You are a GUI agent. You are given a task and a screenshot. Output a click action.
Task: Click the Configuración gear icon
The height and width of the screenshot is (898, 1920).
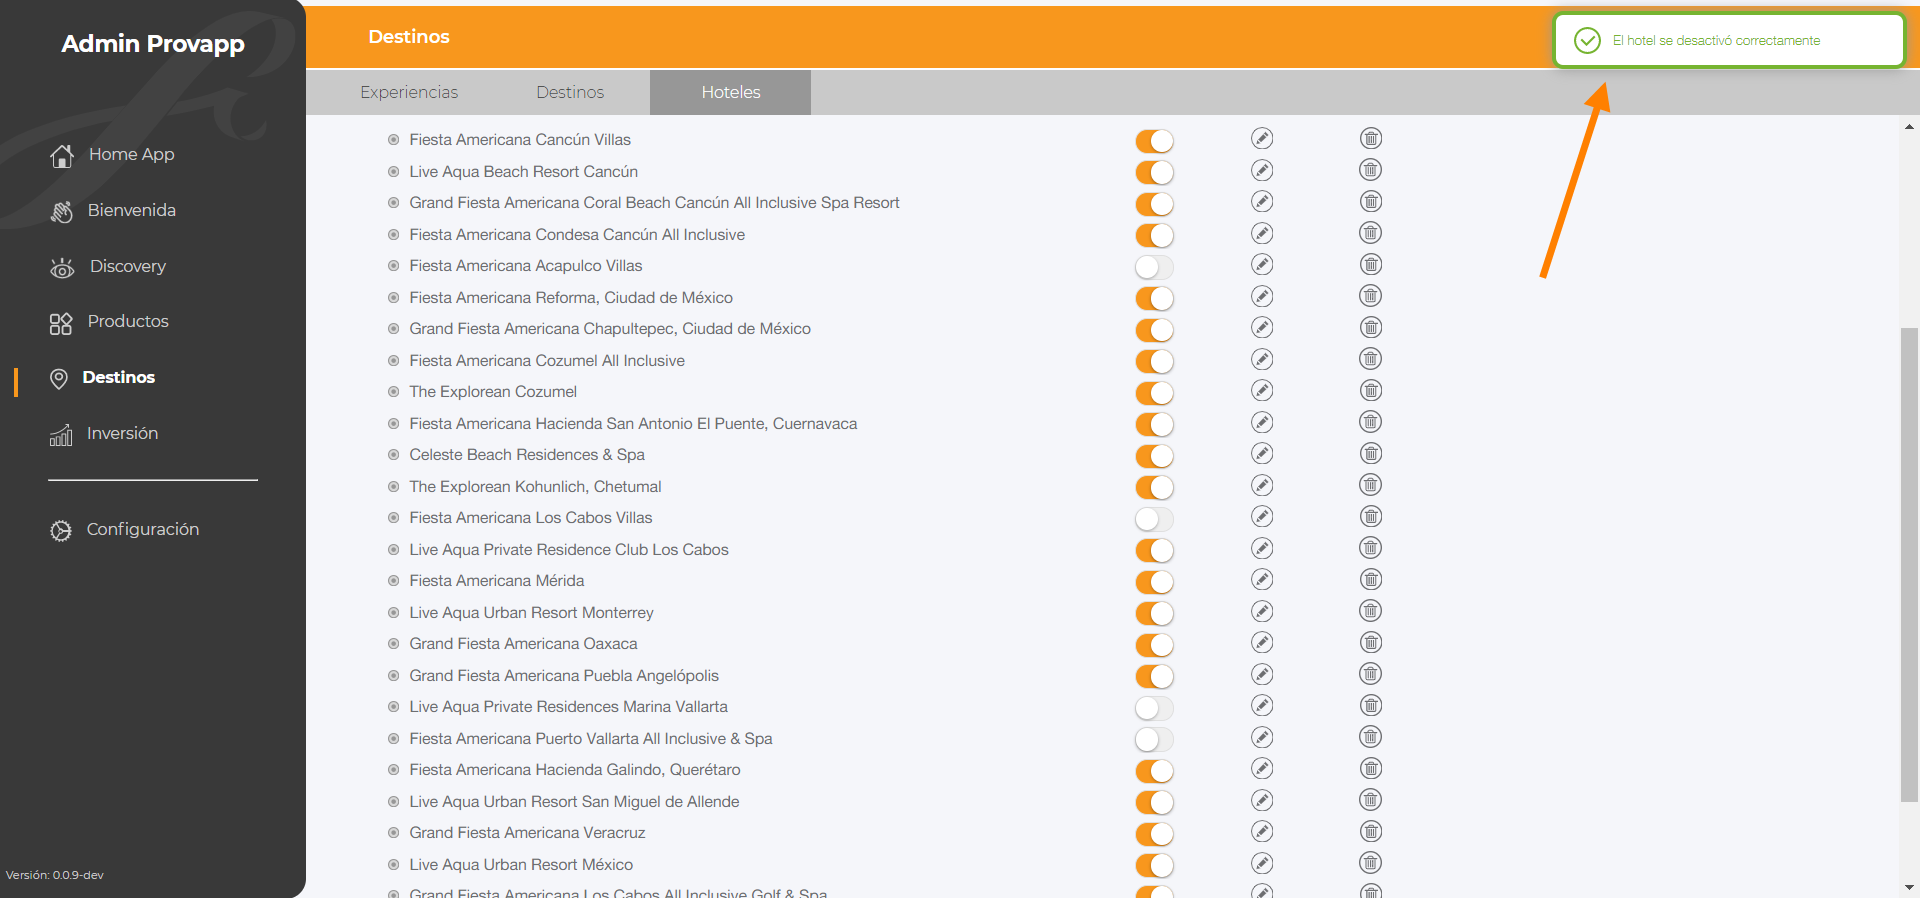[61, 530]
